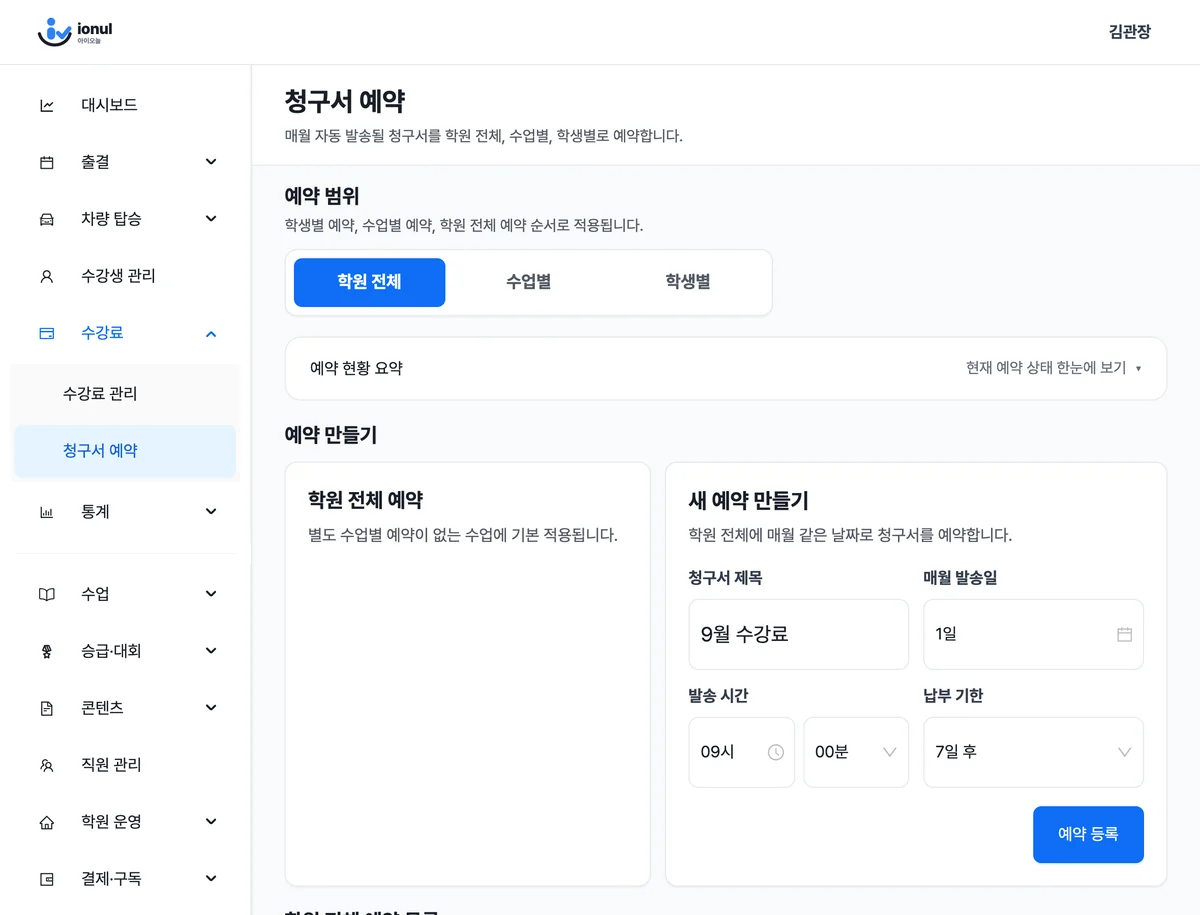Click the person icon beside 수강생 관리
The height and width of the screenshot is (915, 1200).
47,276
